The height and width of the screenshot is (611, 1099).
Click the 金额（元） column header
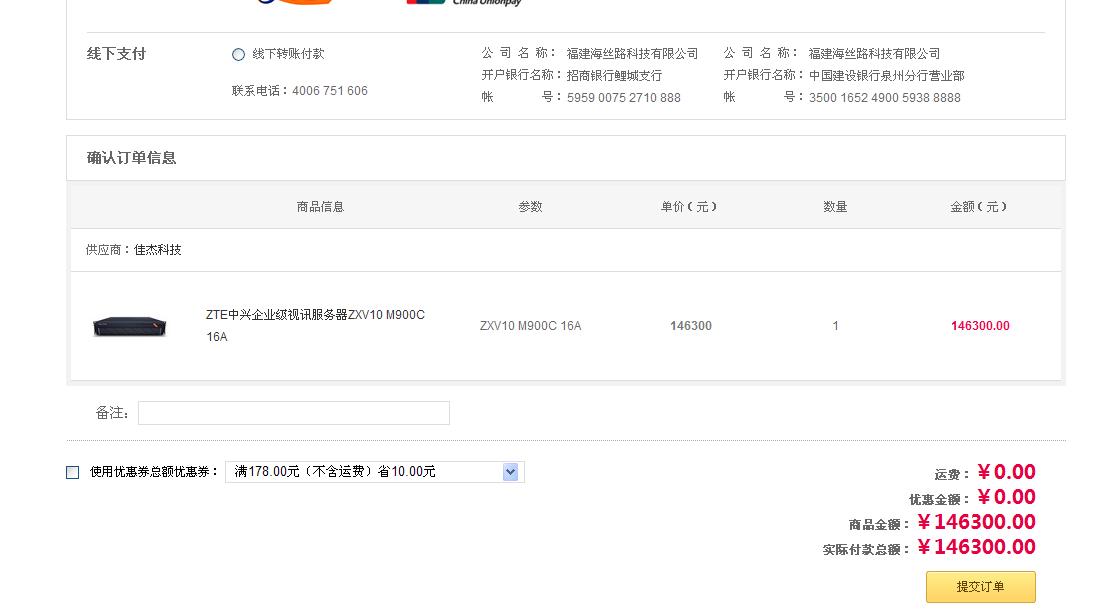click(x=979, y=207)
